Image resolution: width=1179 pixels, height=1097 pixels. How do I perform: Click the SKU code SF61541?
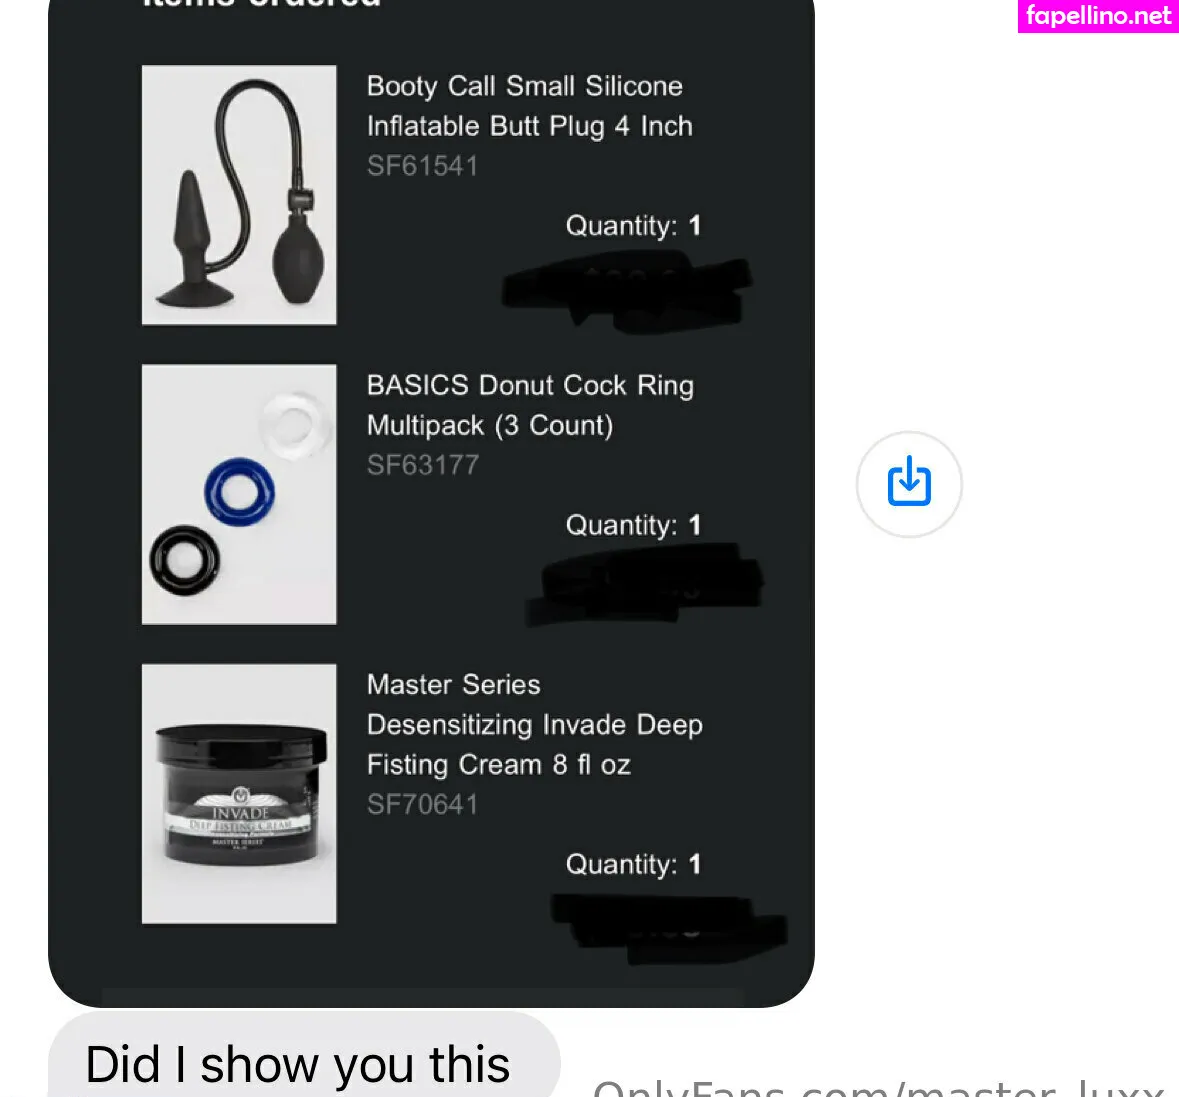pos(423,166)
